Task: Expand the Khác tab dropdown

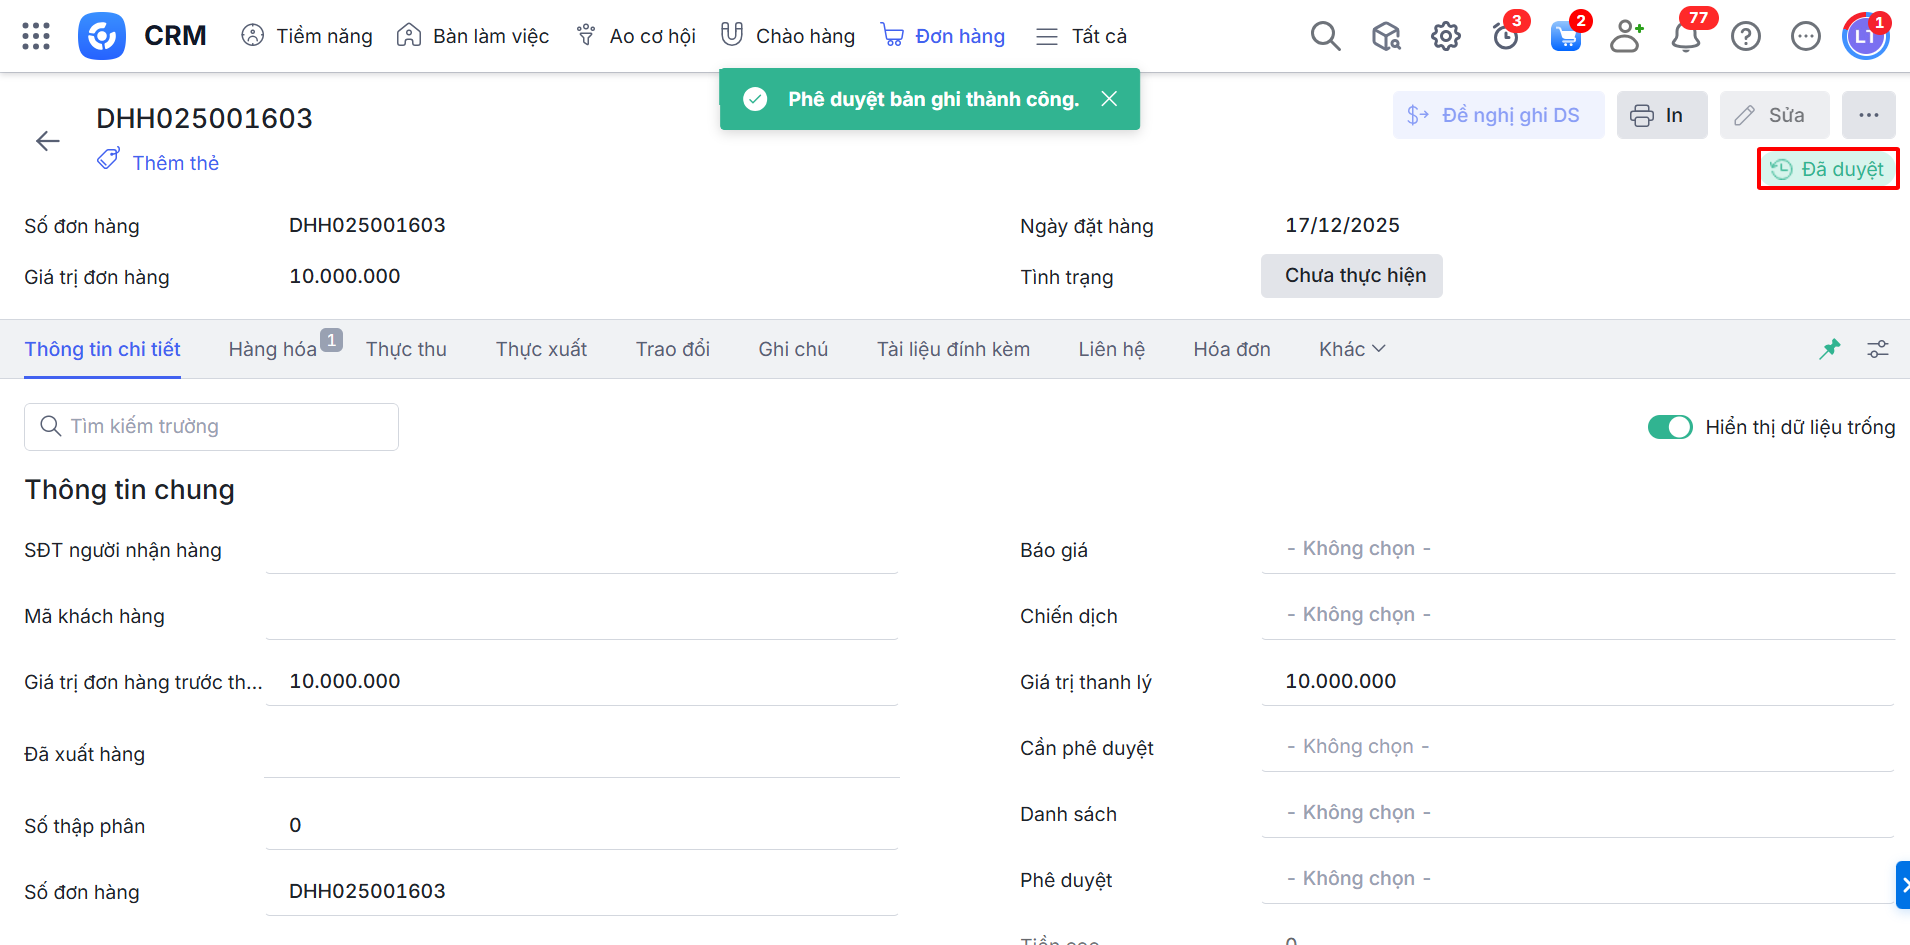Action: 1351,349
